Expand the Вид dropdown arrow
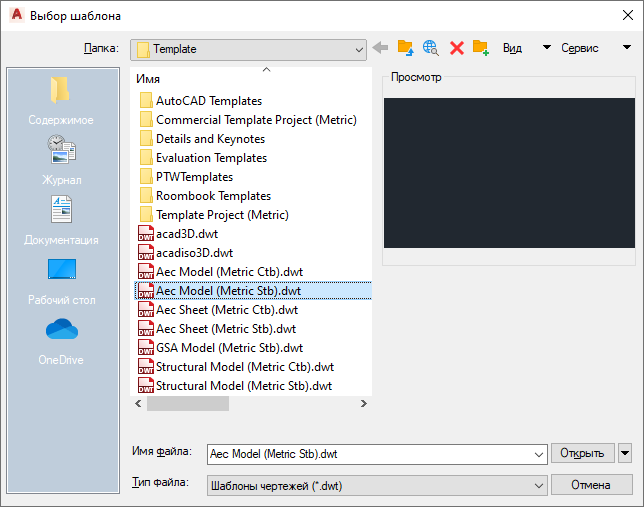Image resolution: width=644 pixels, height=507 pixels. coord(547,47)
